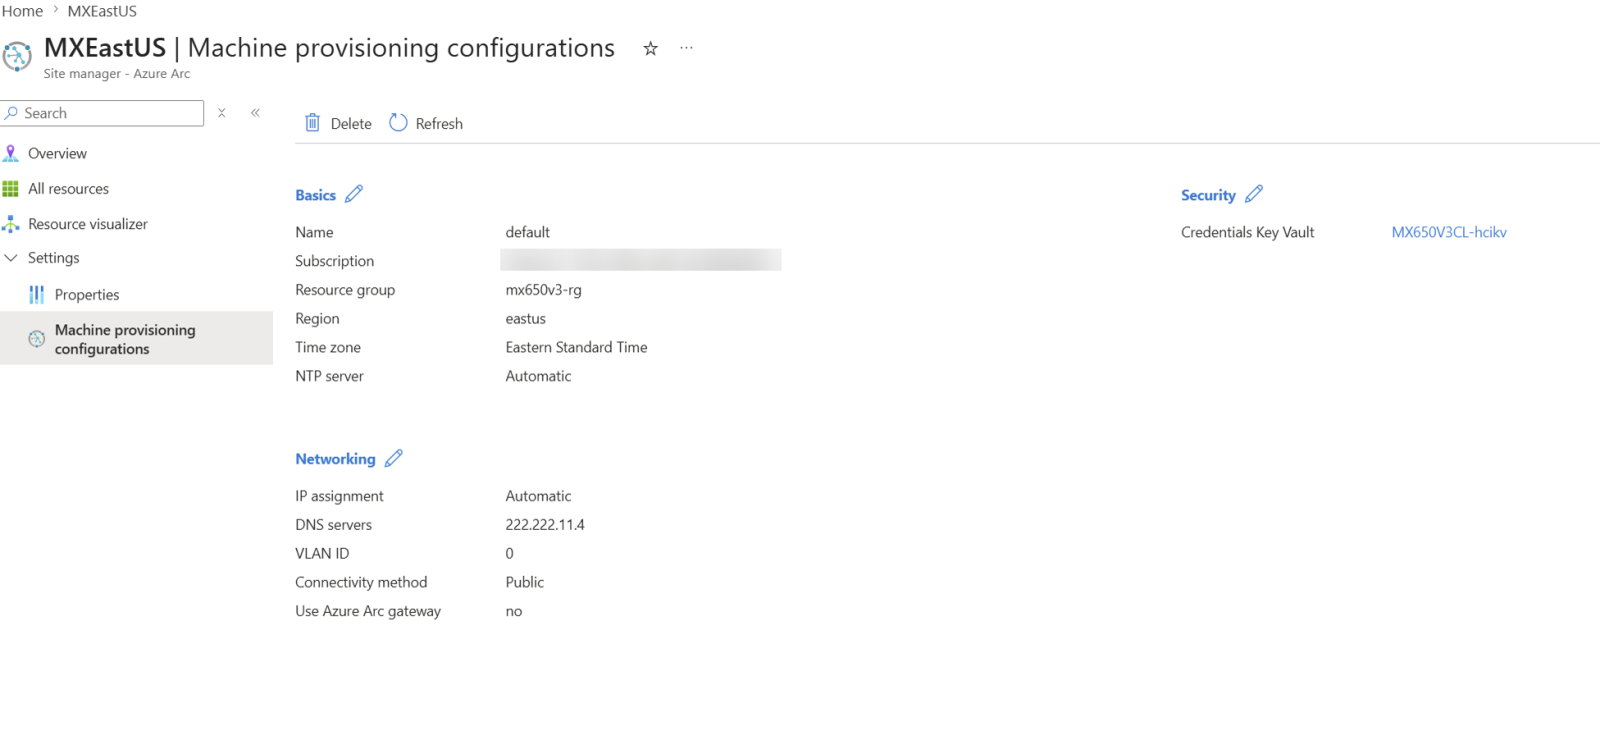Click the Overview map pin icon
This screenshot has width=1600, height=754.
(x=11, y=153)
